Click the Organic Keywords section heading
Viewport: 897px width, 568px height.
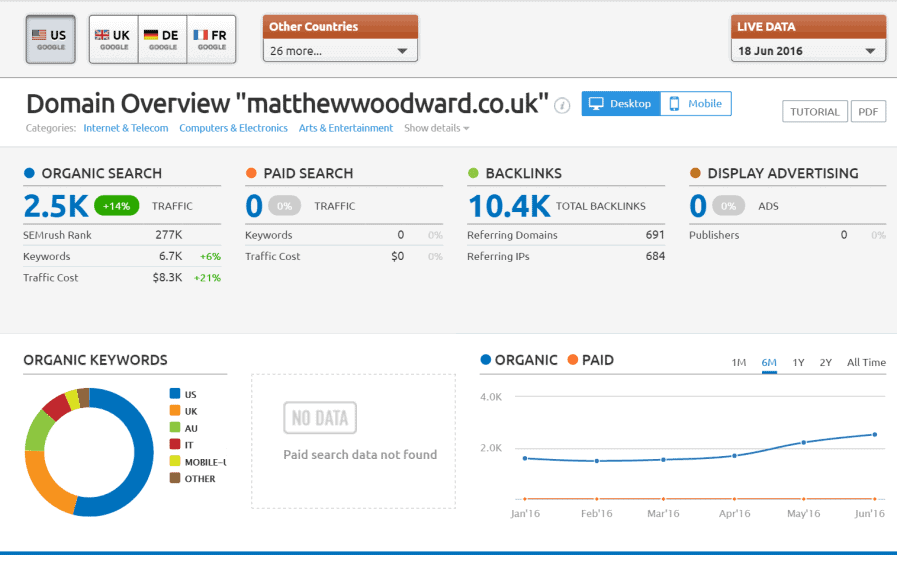[x=95, y=360]
